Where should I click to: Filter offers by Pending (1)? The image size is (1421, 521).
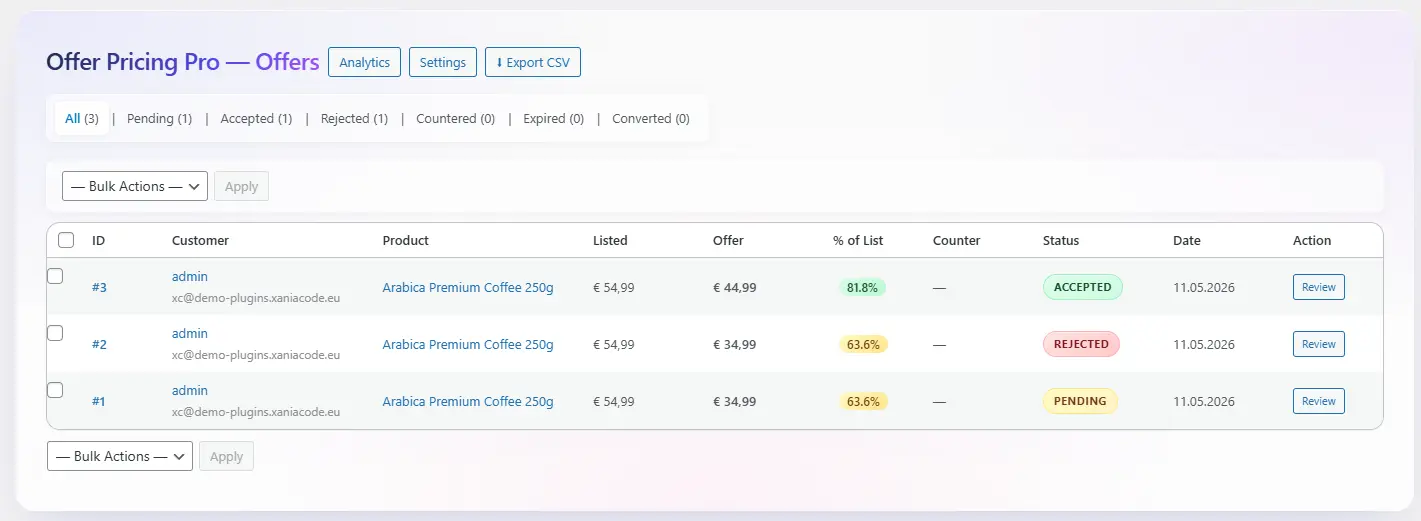(x=159, y=118)
